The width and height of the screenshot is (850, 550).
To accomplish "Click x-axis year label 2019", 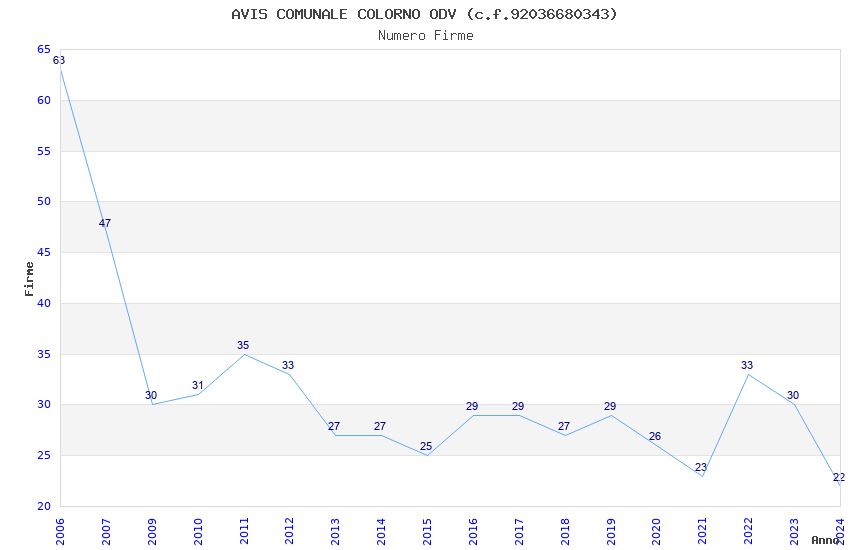I will [x=611, y=531].
